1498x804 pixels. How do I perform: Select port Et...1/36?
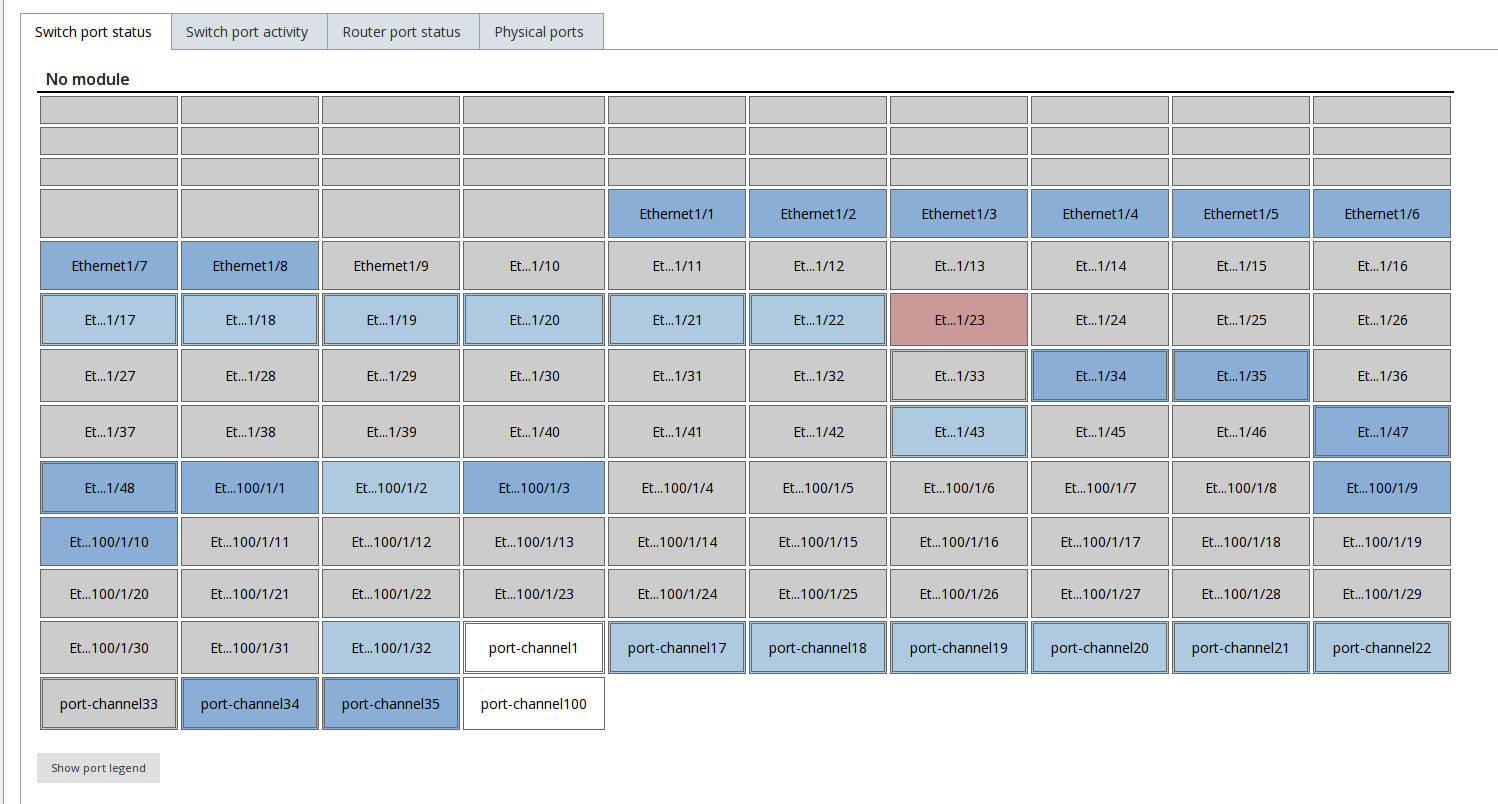(1382, 376)
